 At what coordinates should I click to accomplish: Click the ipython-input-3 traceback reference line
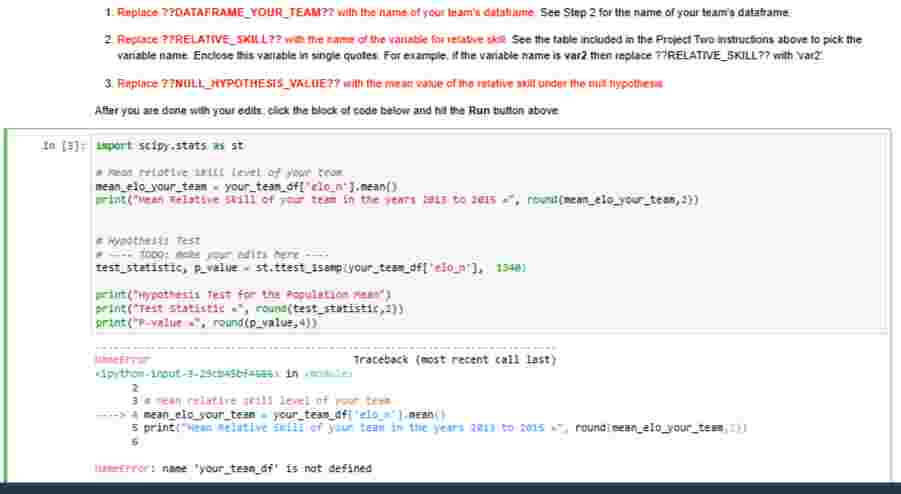coord(223,374)
